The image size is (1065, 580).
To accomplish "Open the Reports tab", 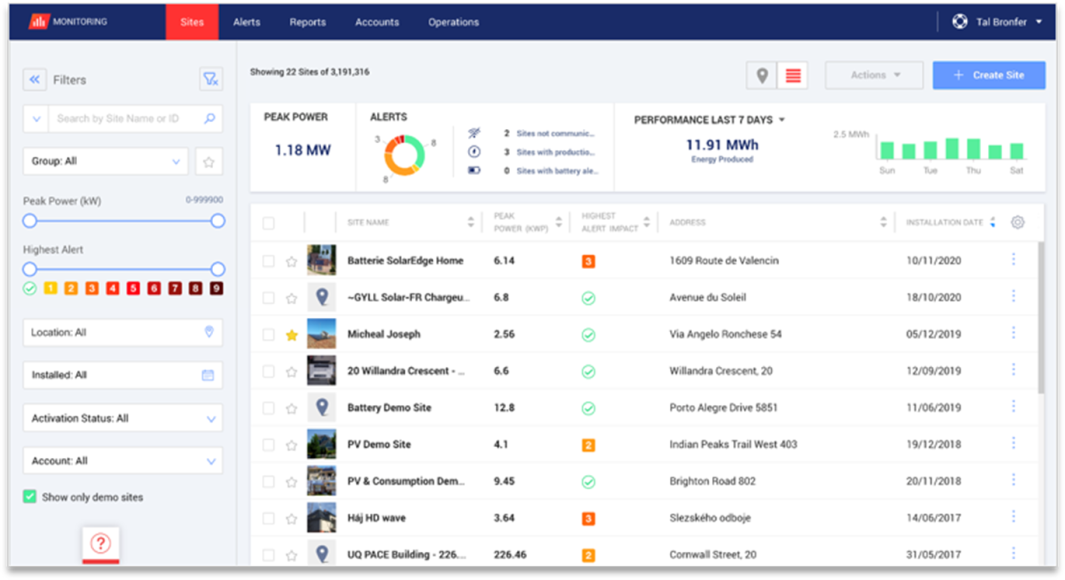I will point(307,22).
